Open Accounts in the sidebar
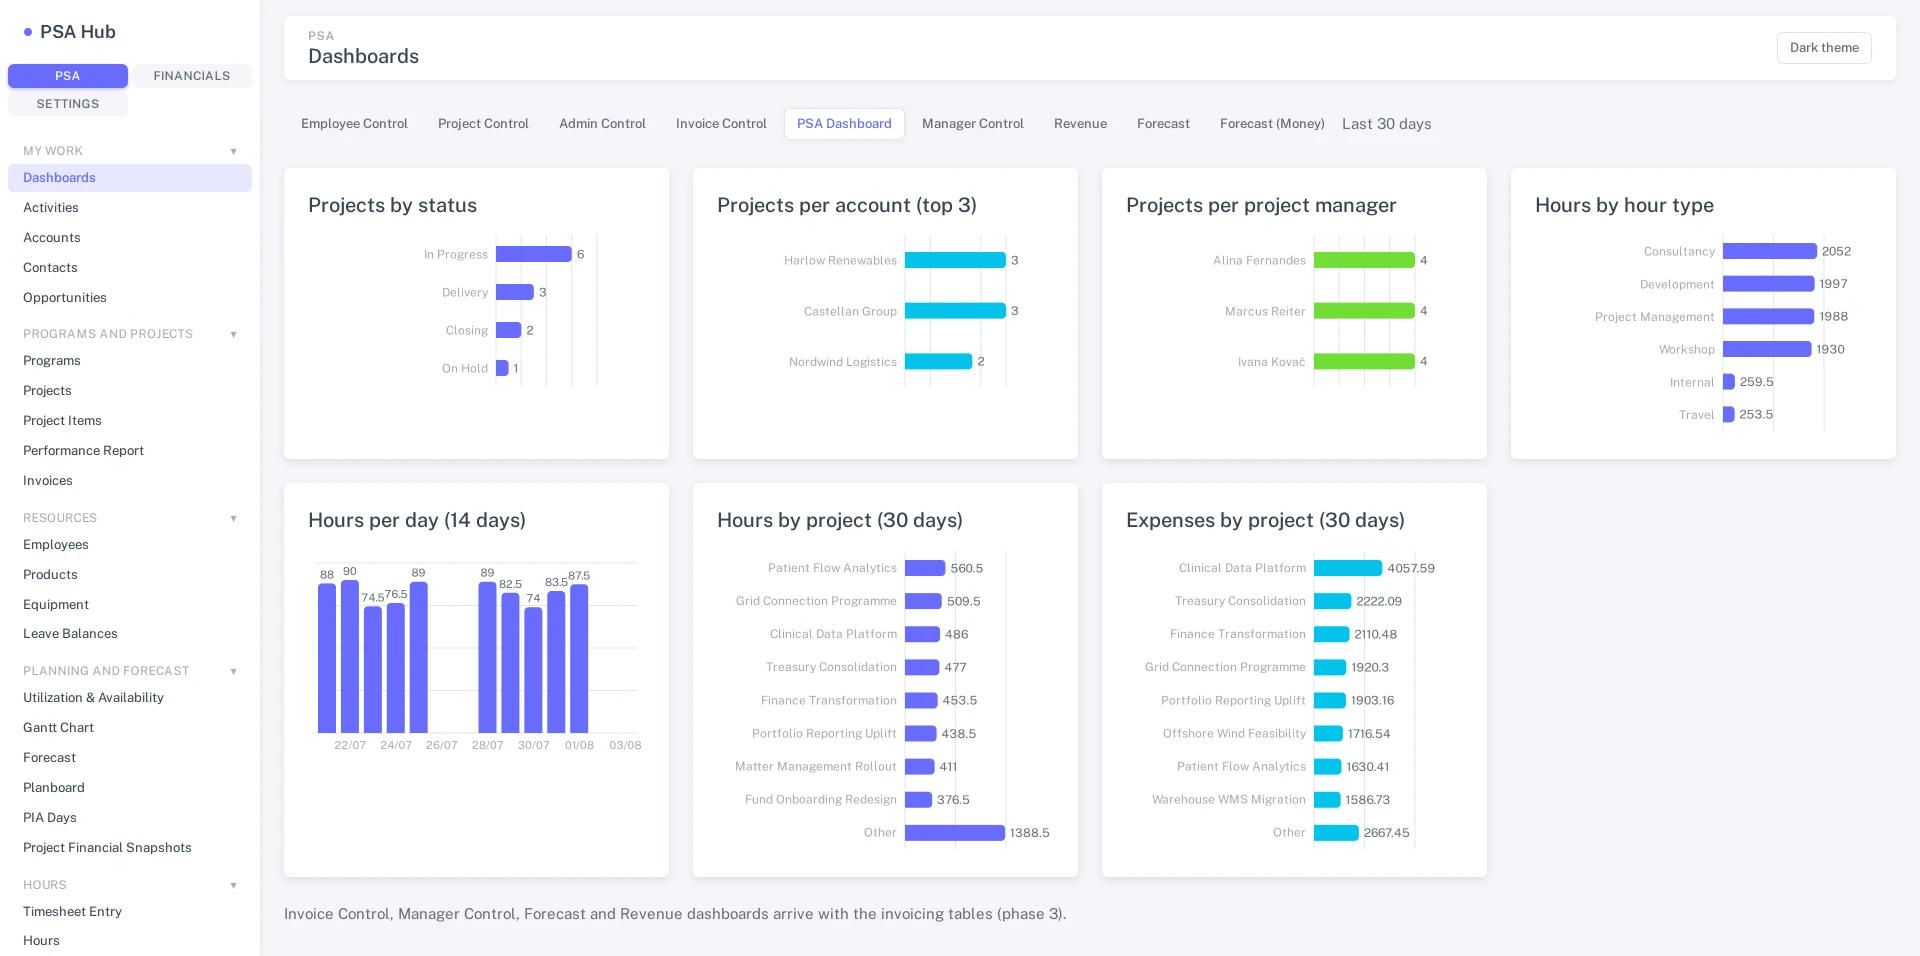 tap(130, 238)
